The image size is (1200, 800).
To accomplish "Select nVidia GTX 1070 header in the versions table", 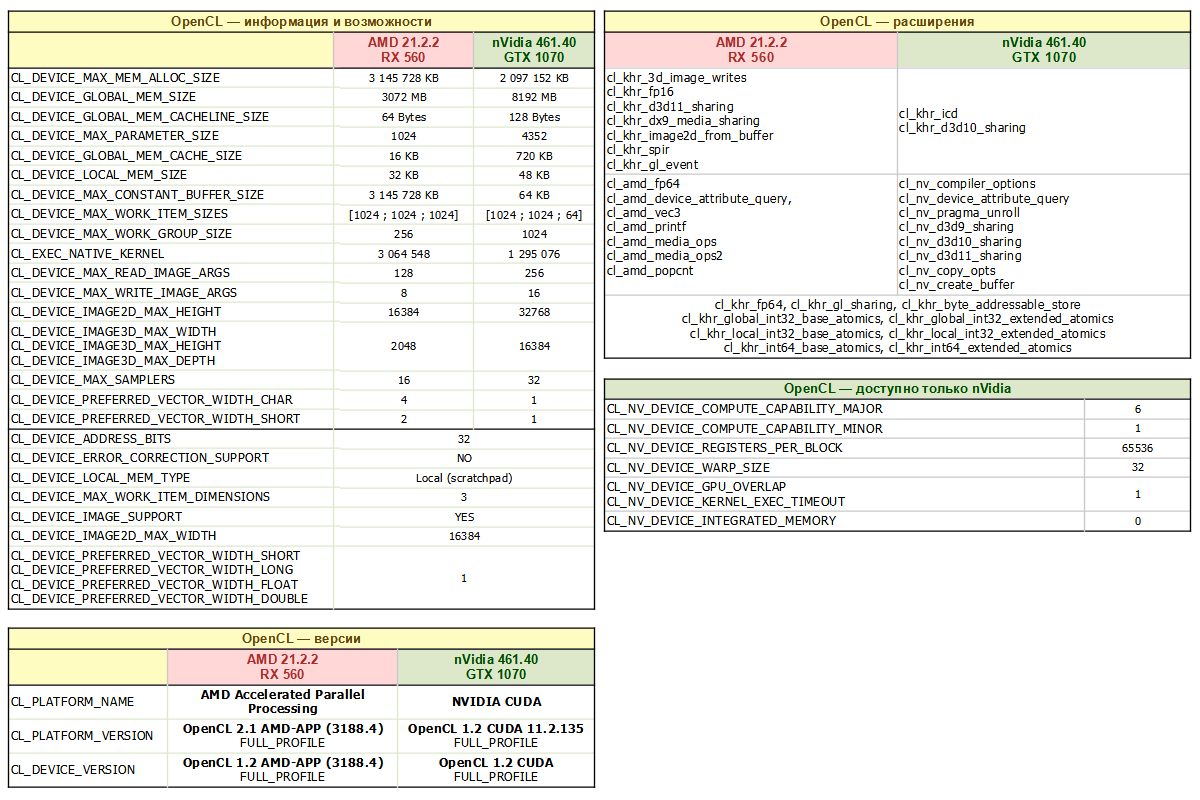I will (496, 667).
